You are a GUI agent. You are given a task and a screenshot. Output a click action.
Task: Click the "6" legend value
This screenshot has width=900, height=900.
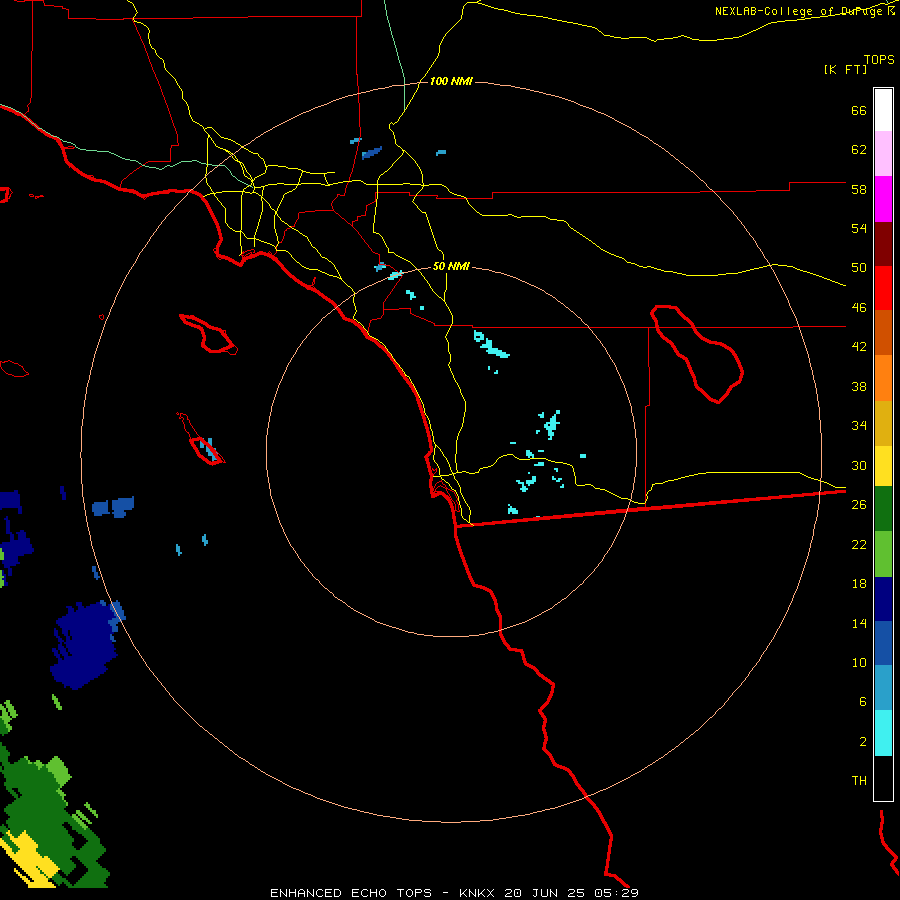[x=863, y=701]
